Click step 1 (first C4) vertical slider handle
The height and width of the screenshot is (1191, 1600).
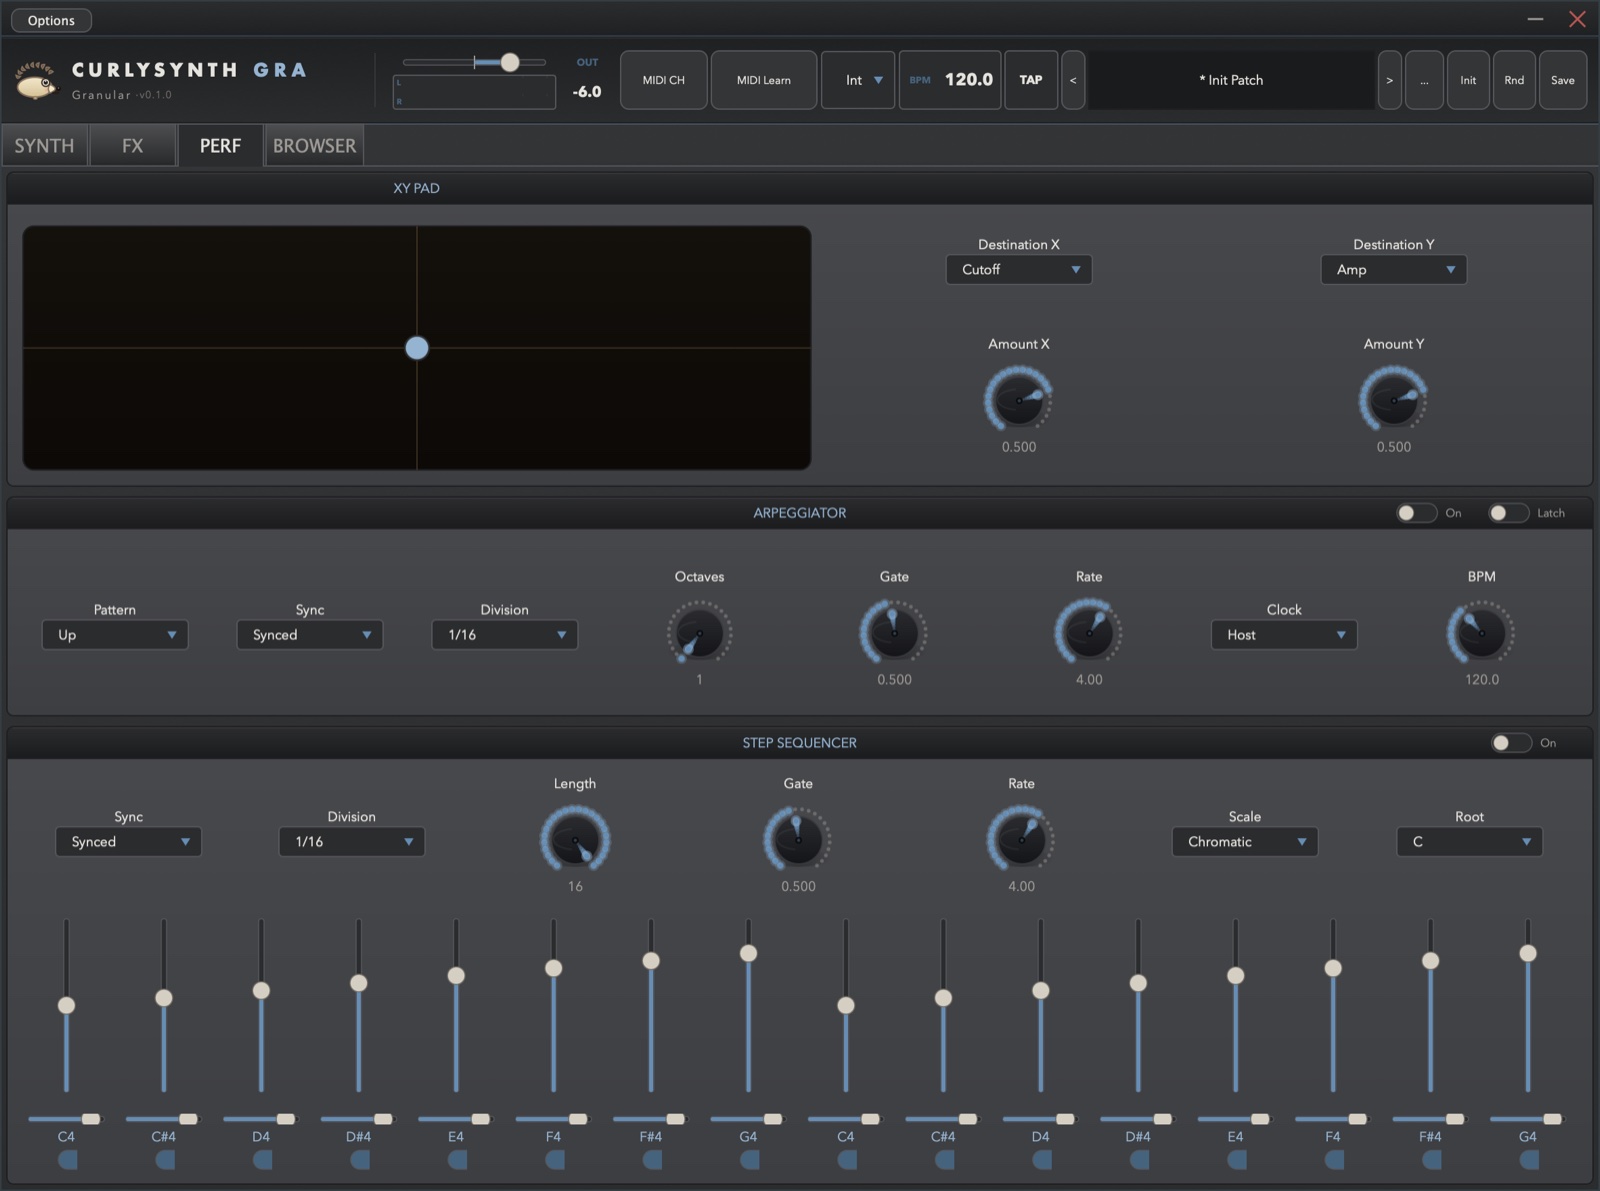66,1005
